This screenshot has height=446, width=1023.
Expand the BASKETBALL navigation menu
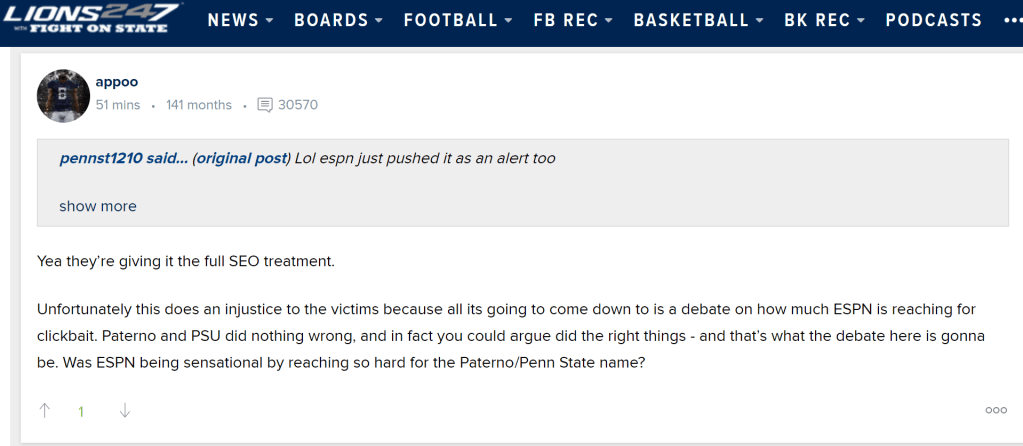tap(699, 20)
